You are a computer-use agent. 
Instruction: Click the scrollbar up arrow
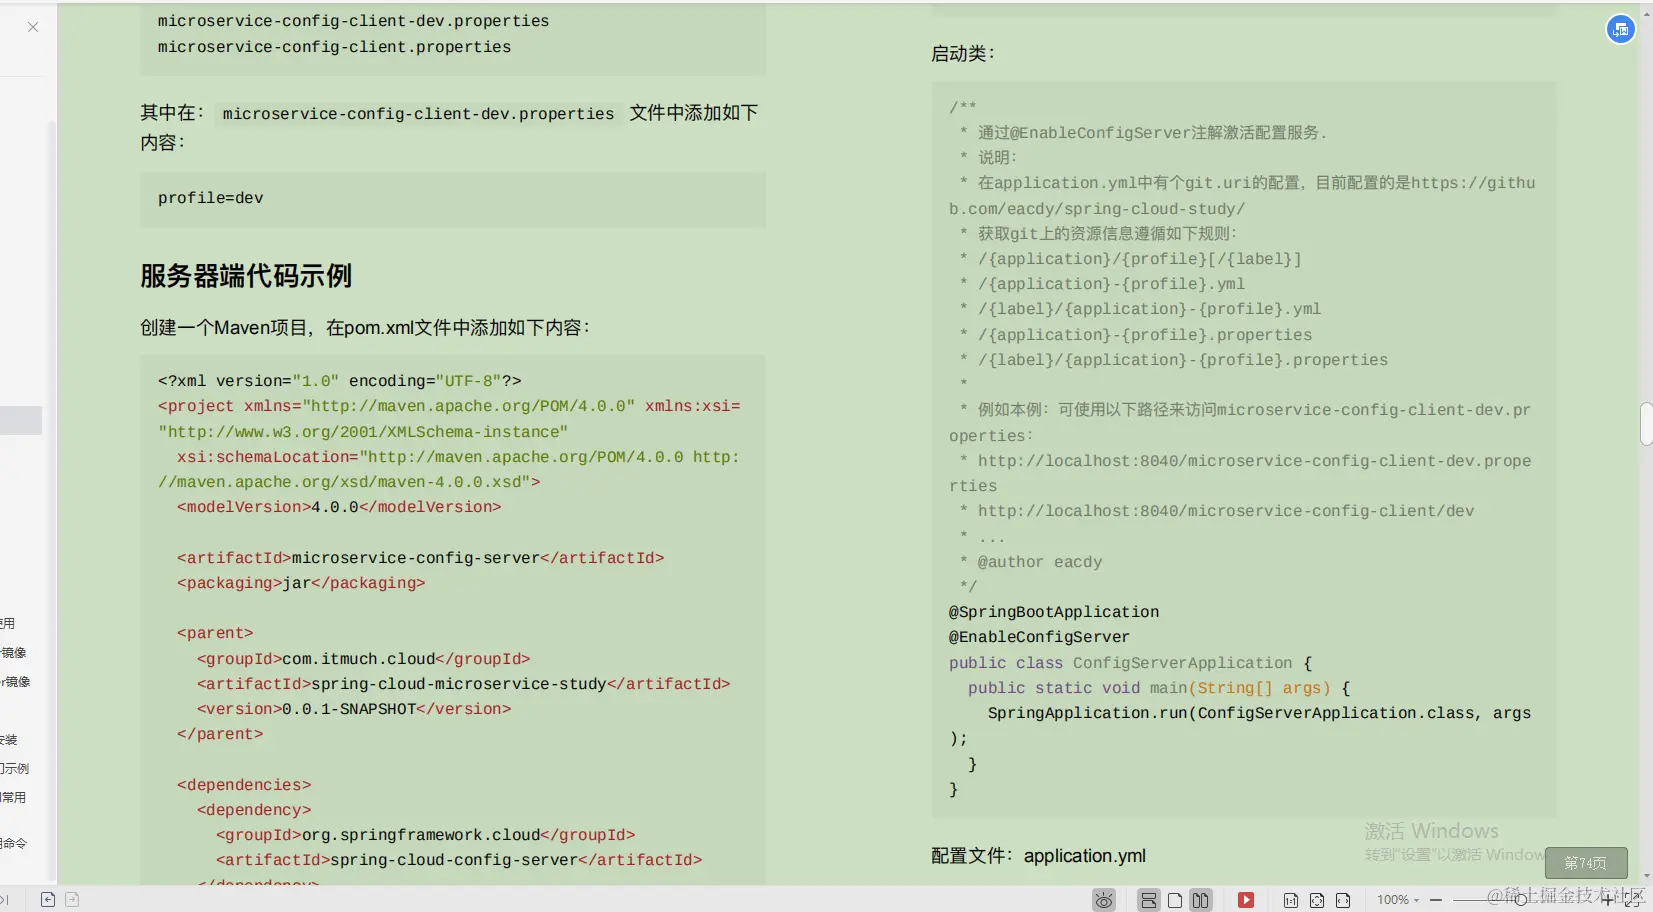pyautogui.click(x=1645, y=13)
